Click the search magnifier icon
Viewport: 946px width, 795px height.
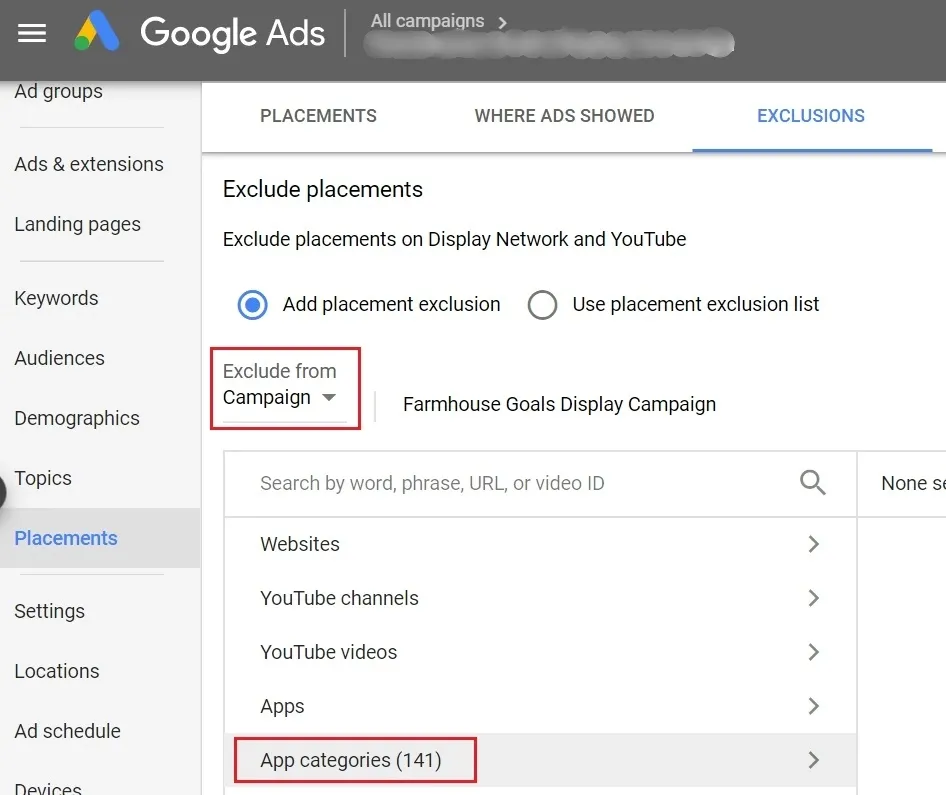[813, 483]
